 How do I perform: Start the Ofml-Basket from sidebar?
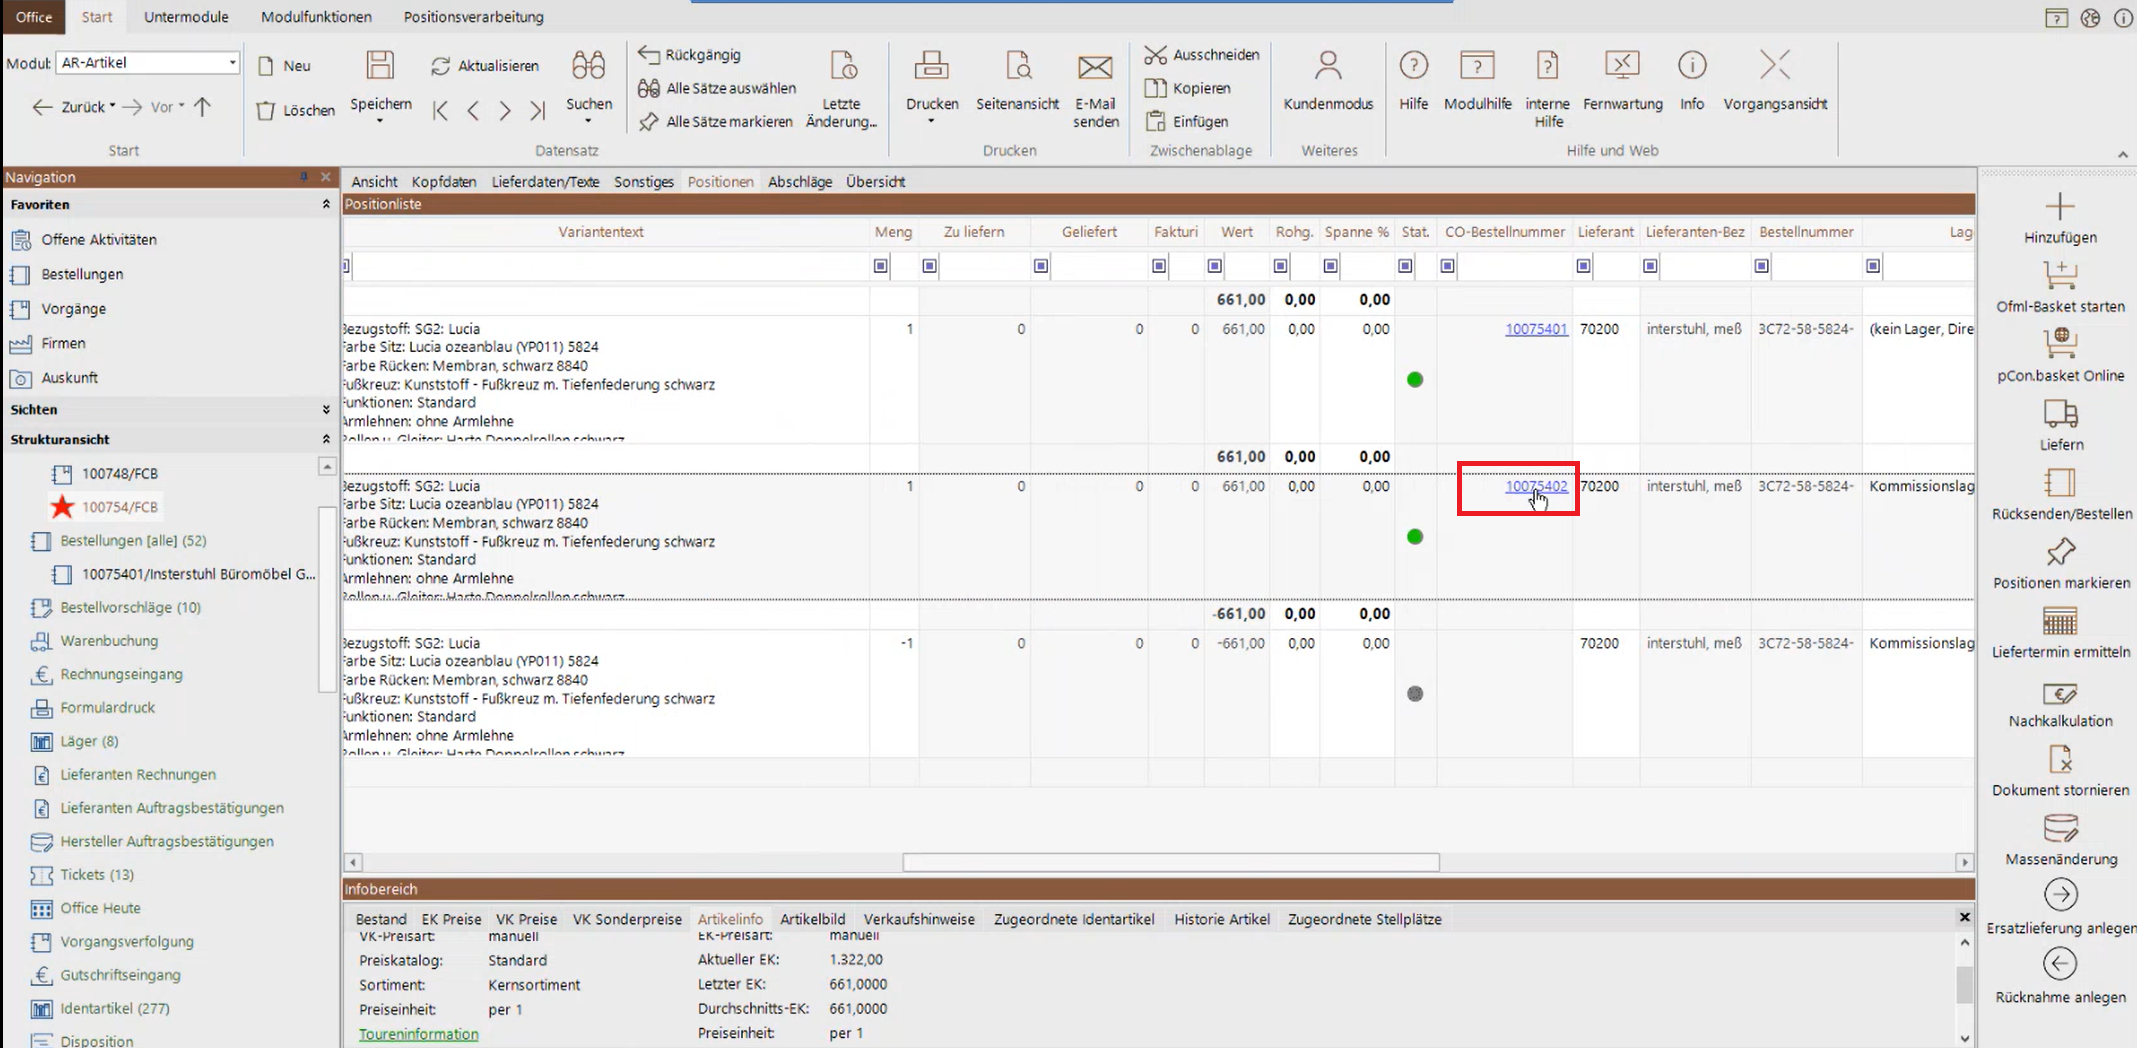coord(2060,275)
